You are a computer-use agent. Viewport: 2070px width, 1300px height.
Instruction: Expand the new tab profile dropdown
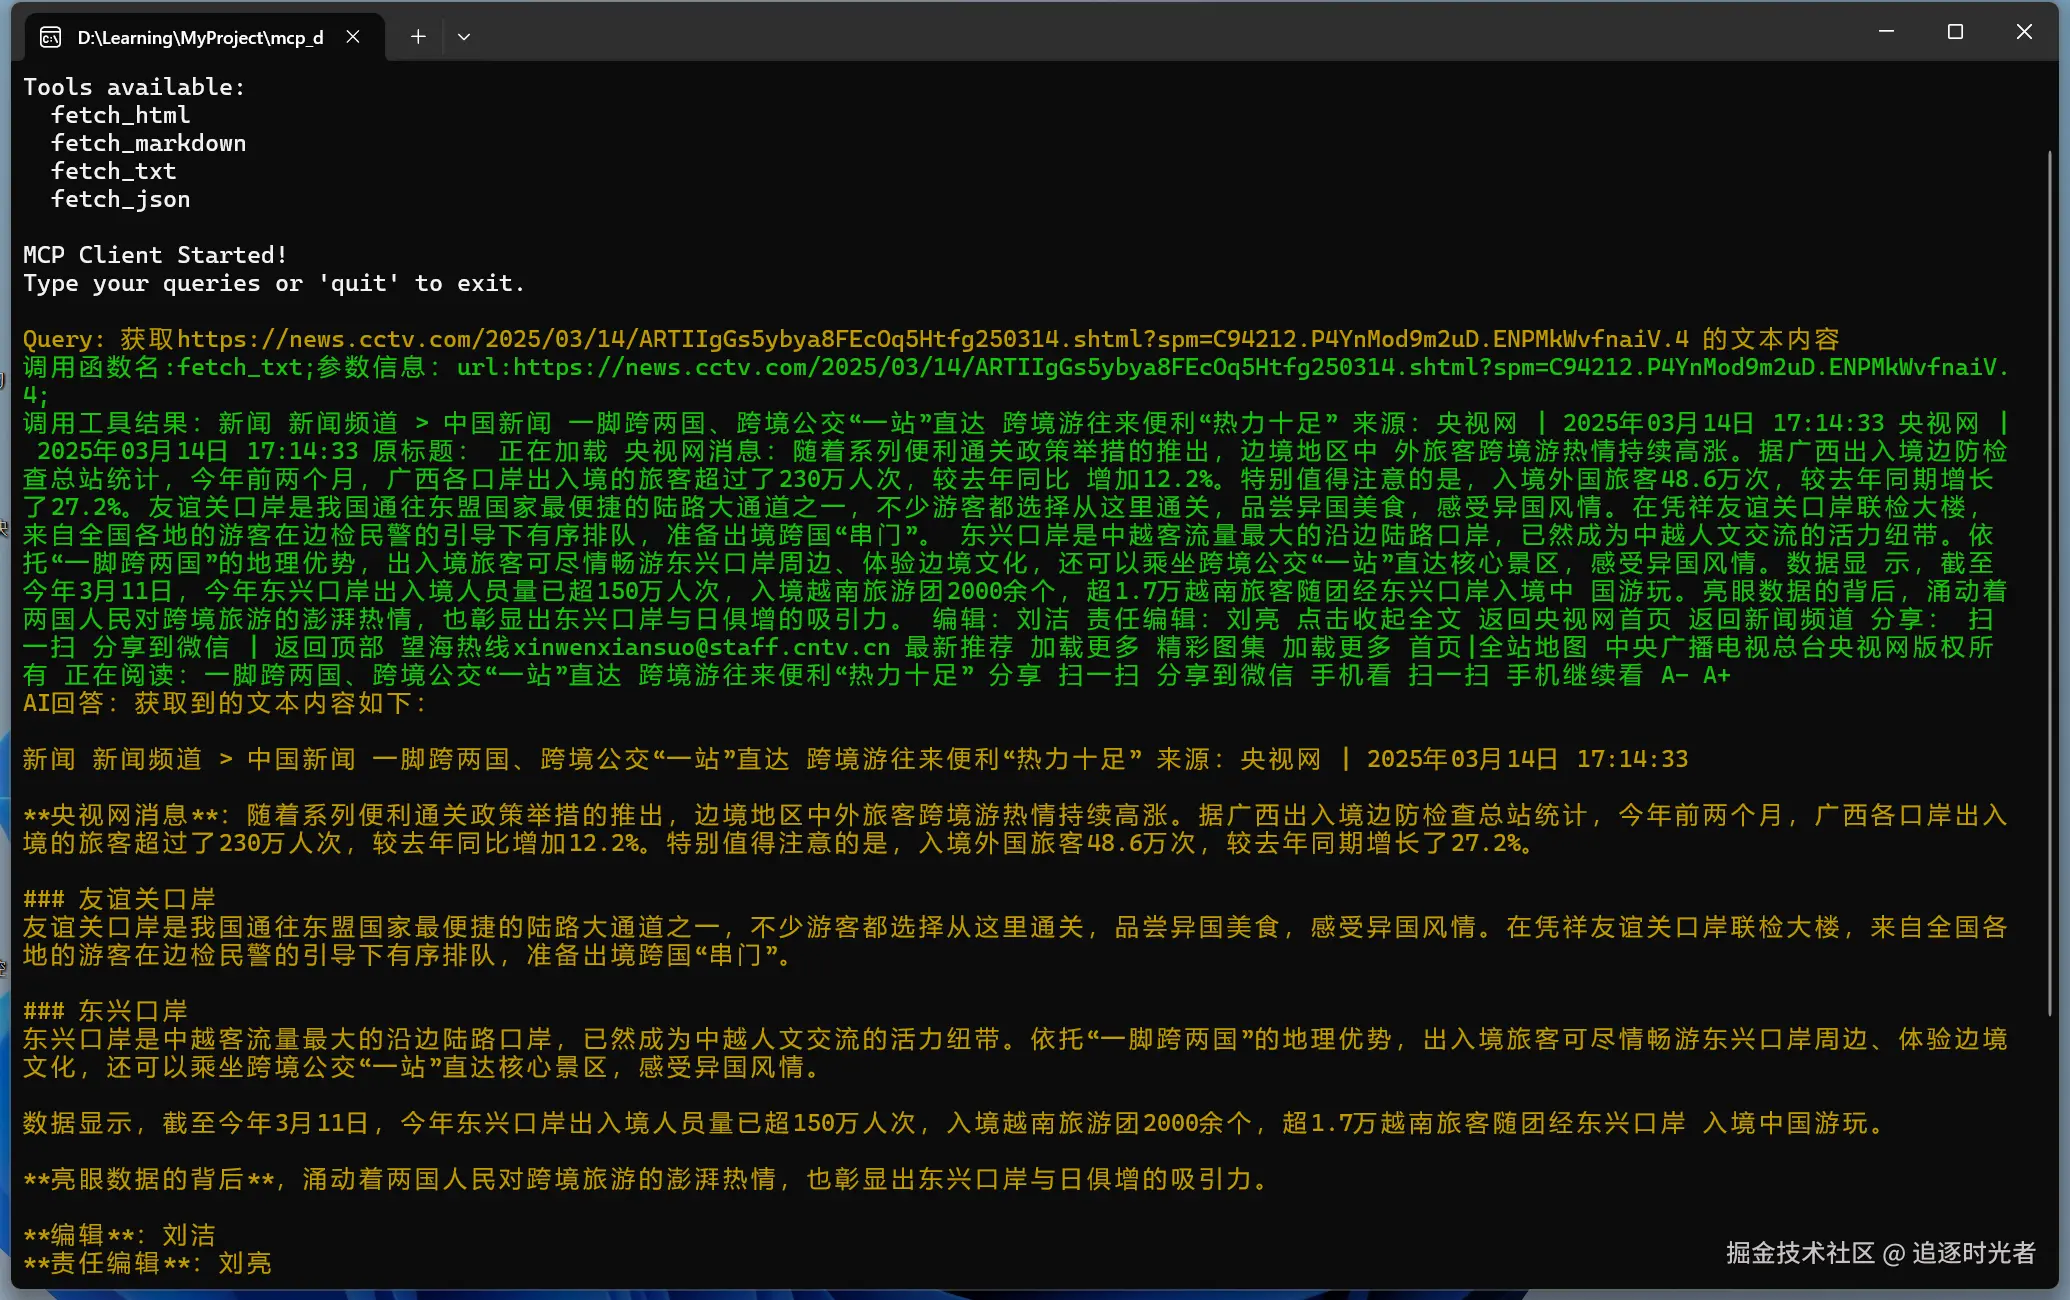click(x=463, y=37)
